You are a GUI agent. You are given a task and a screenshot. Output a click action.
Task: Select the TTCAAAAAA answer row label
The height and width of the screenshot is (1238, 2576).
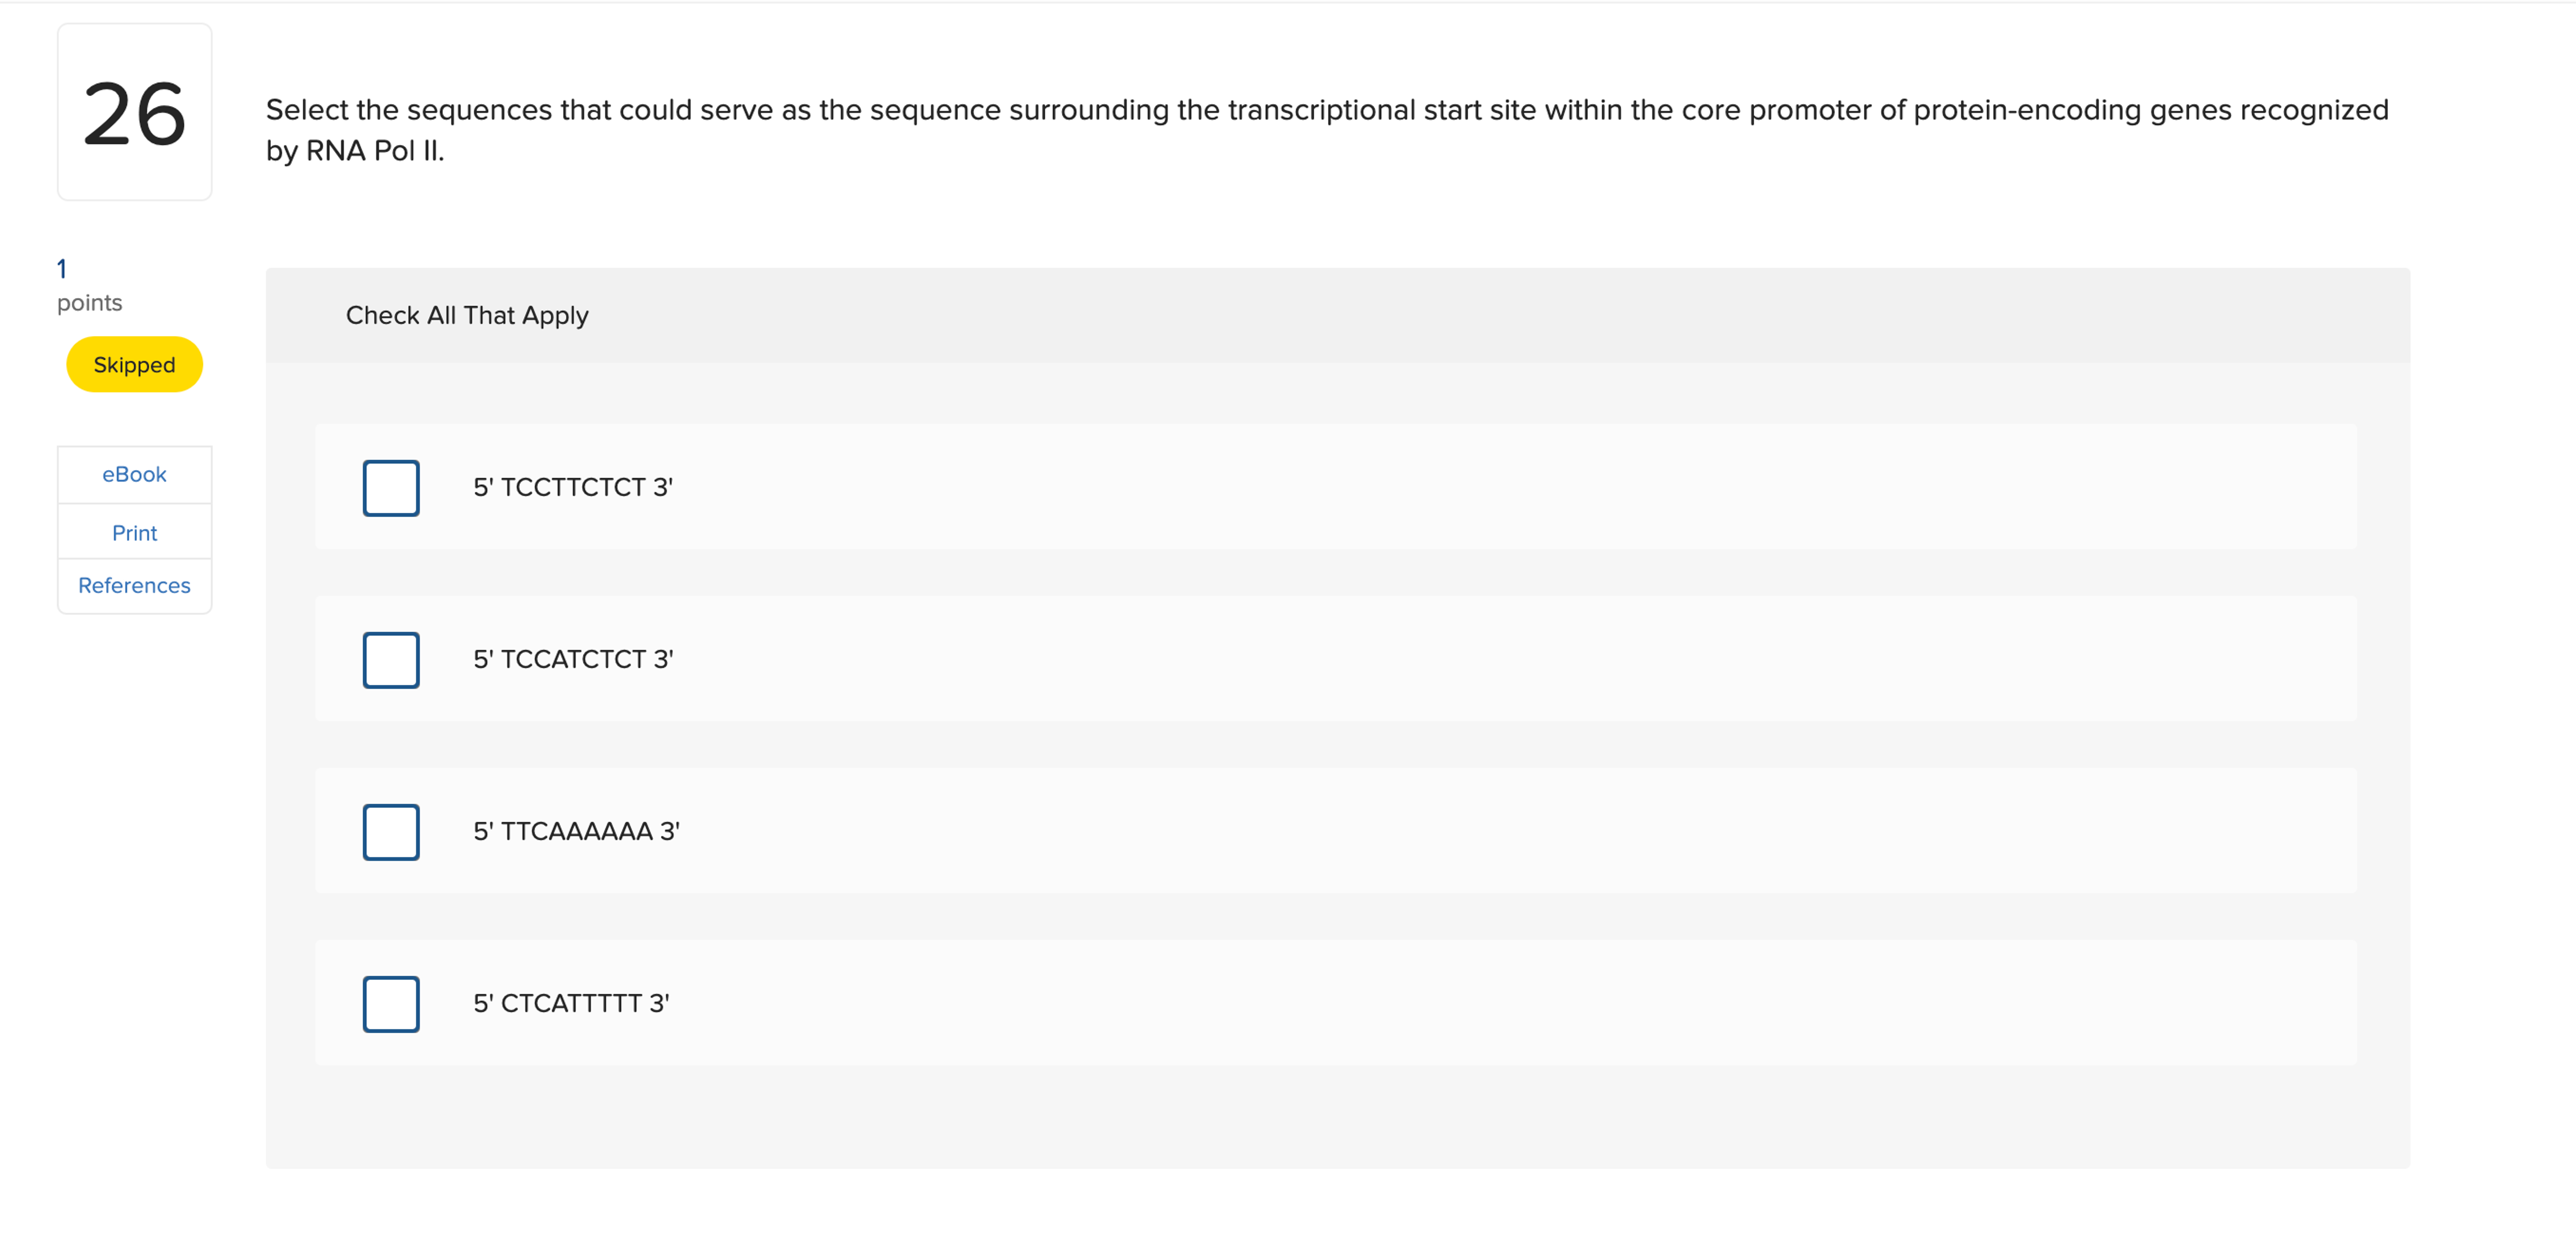(576, 831)
